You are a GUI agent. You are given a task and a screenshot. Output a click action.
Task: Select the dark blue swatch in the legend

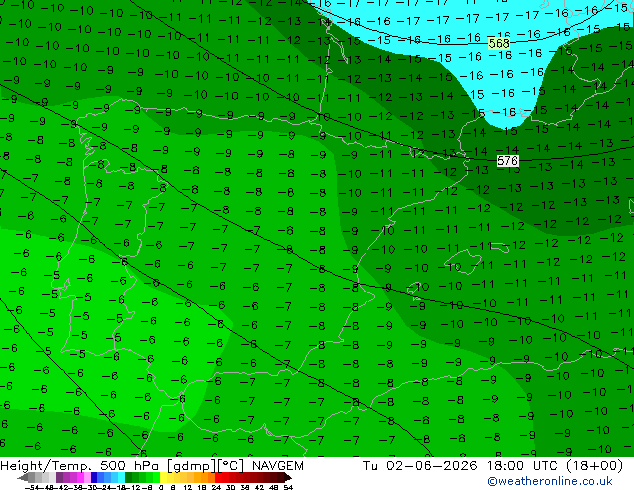click(94, 477)
